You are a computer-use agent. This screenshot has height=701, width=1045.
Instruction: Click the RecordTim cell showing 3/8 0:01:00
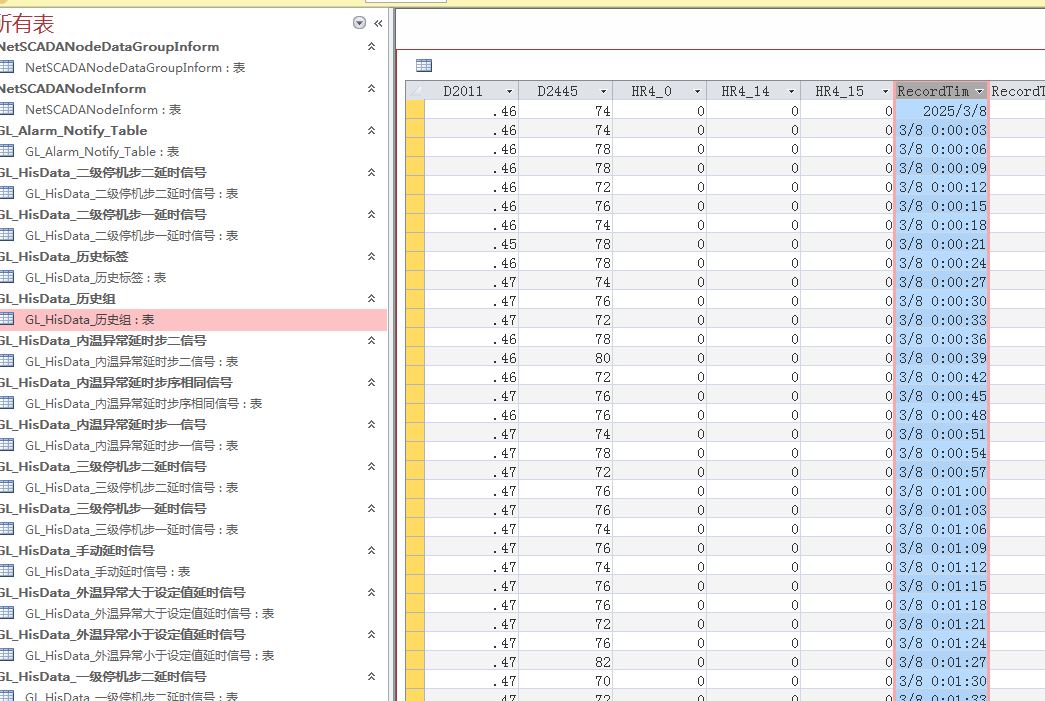tap(941, 491)
